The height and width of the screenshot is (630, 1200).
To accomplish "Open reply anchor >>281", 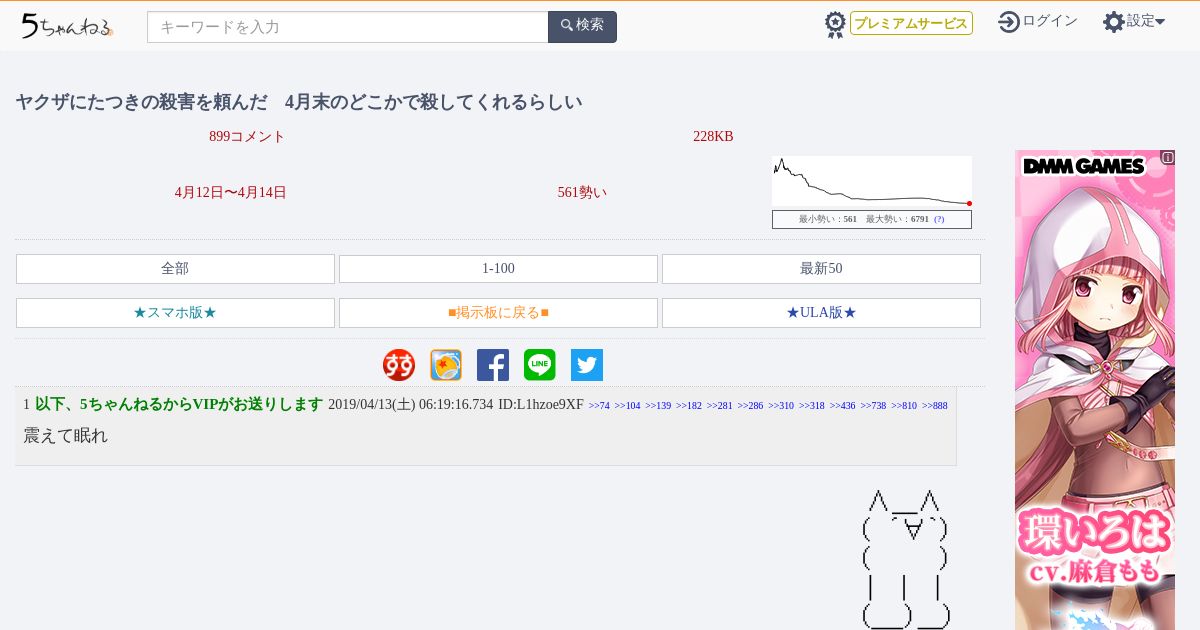I will click(x=720, y=406).
